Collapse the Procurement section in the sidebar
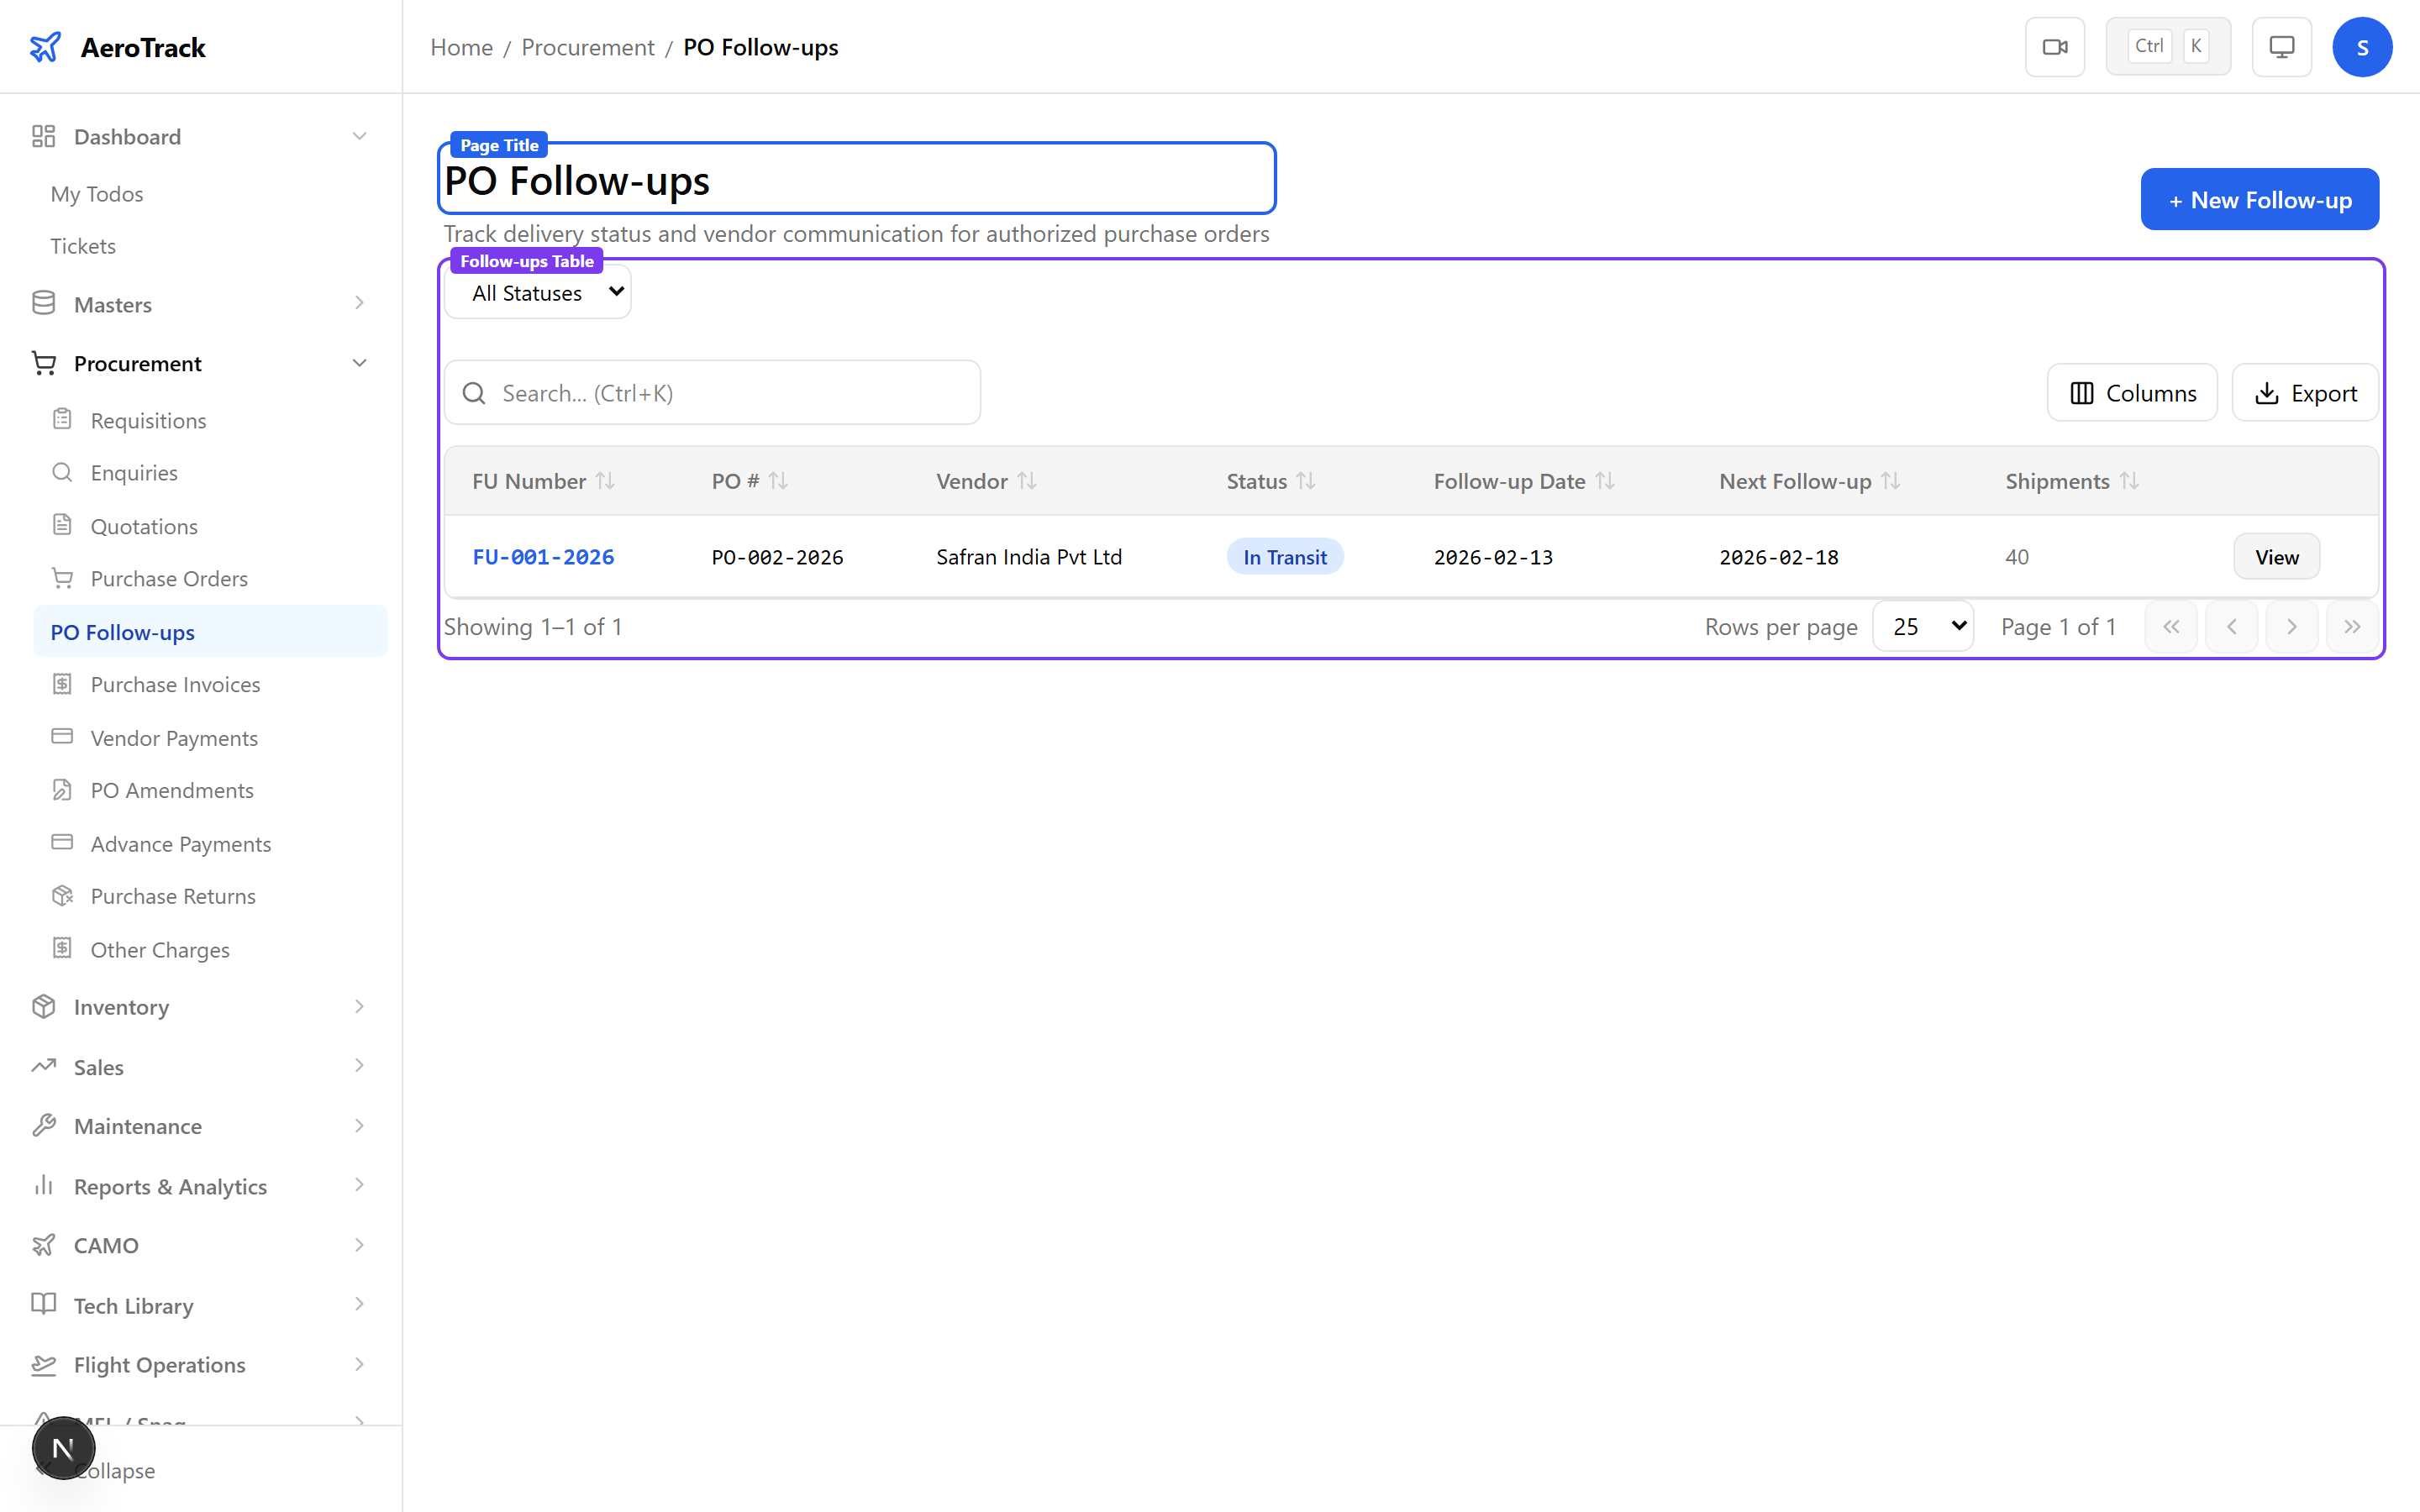2420x1512 pixels. [359, 362]
